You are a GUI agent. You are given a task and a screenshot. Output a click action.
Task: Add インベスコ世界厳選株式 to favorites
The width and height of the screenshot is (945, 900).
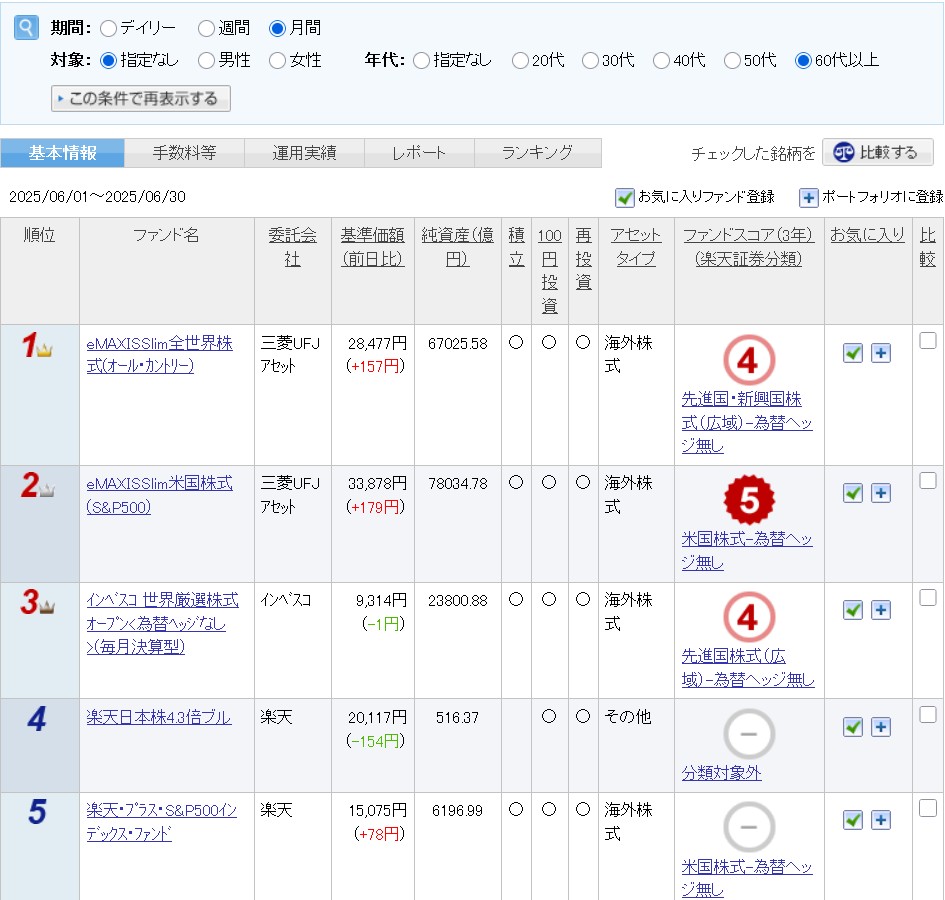[x=853, y=610]
